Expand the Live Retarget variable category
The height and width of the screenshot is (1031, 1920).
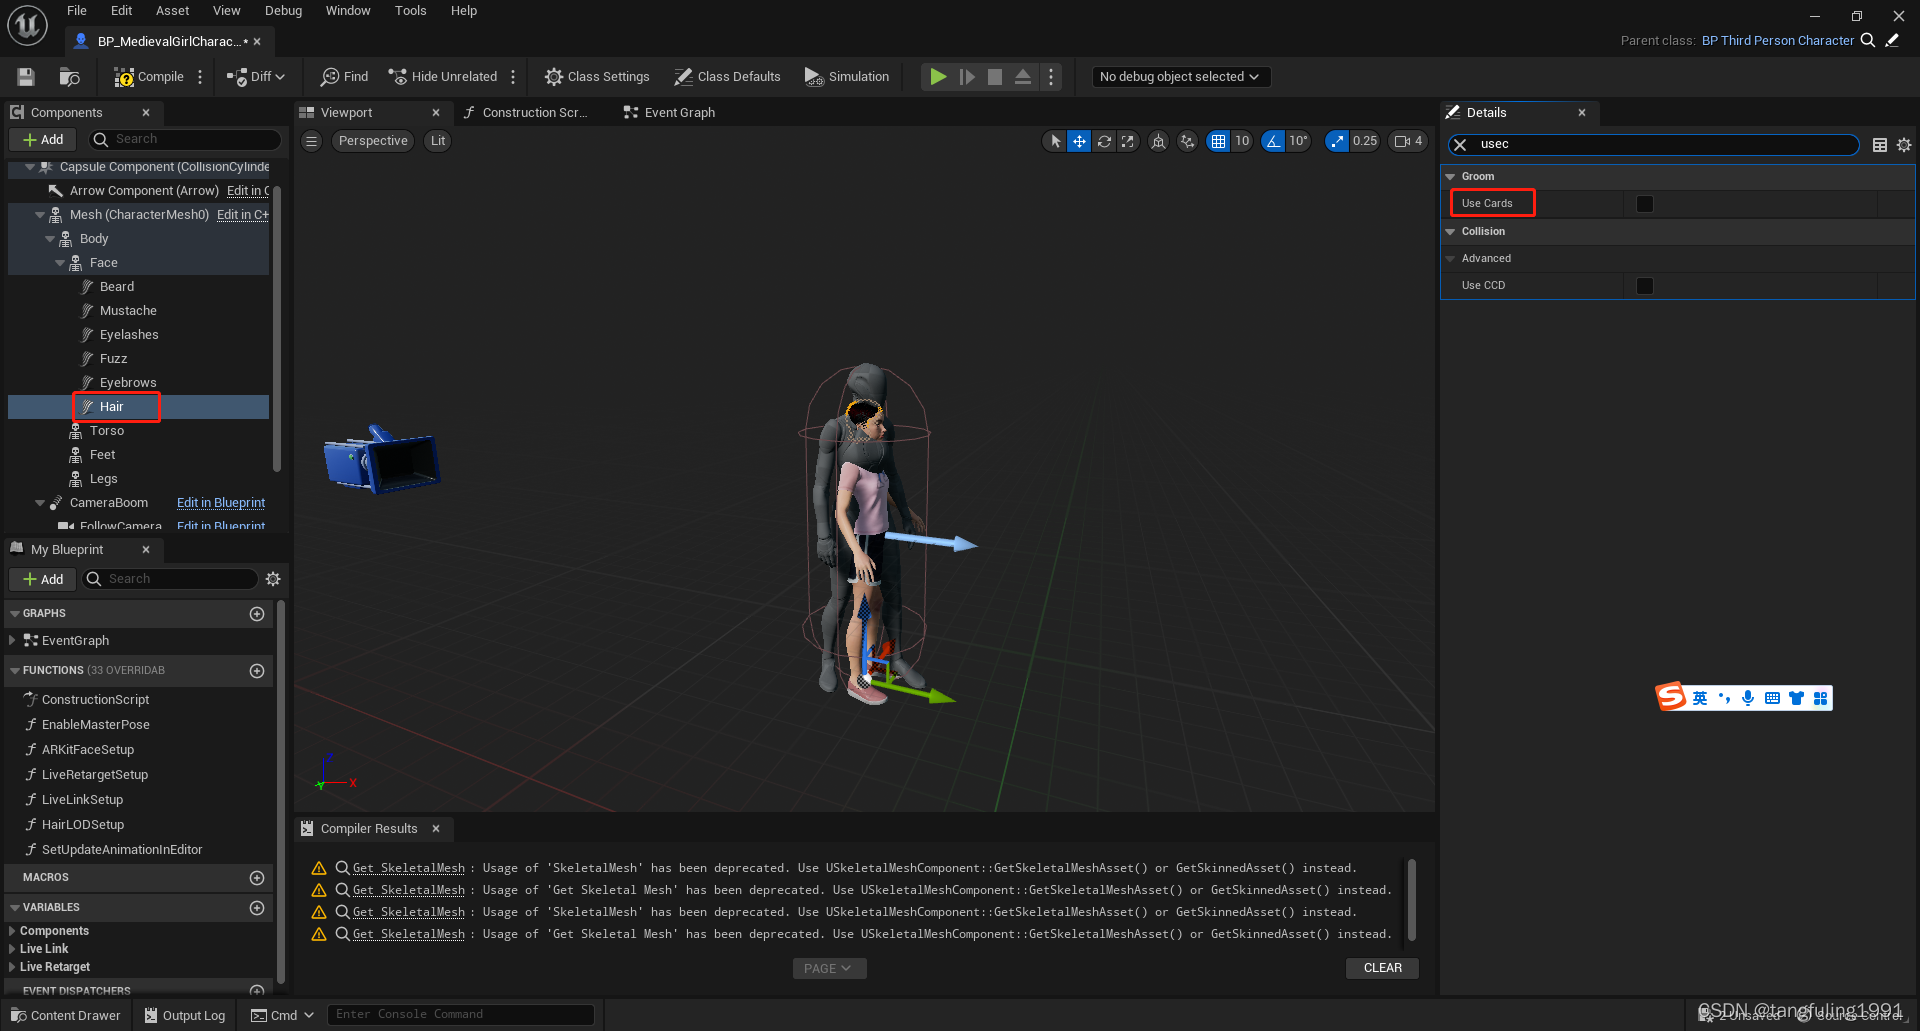[x=12, y=967]
